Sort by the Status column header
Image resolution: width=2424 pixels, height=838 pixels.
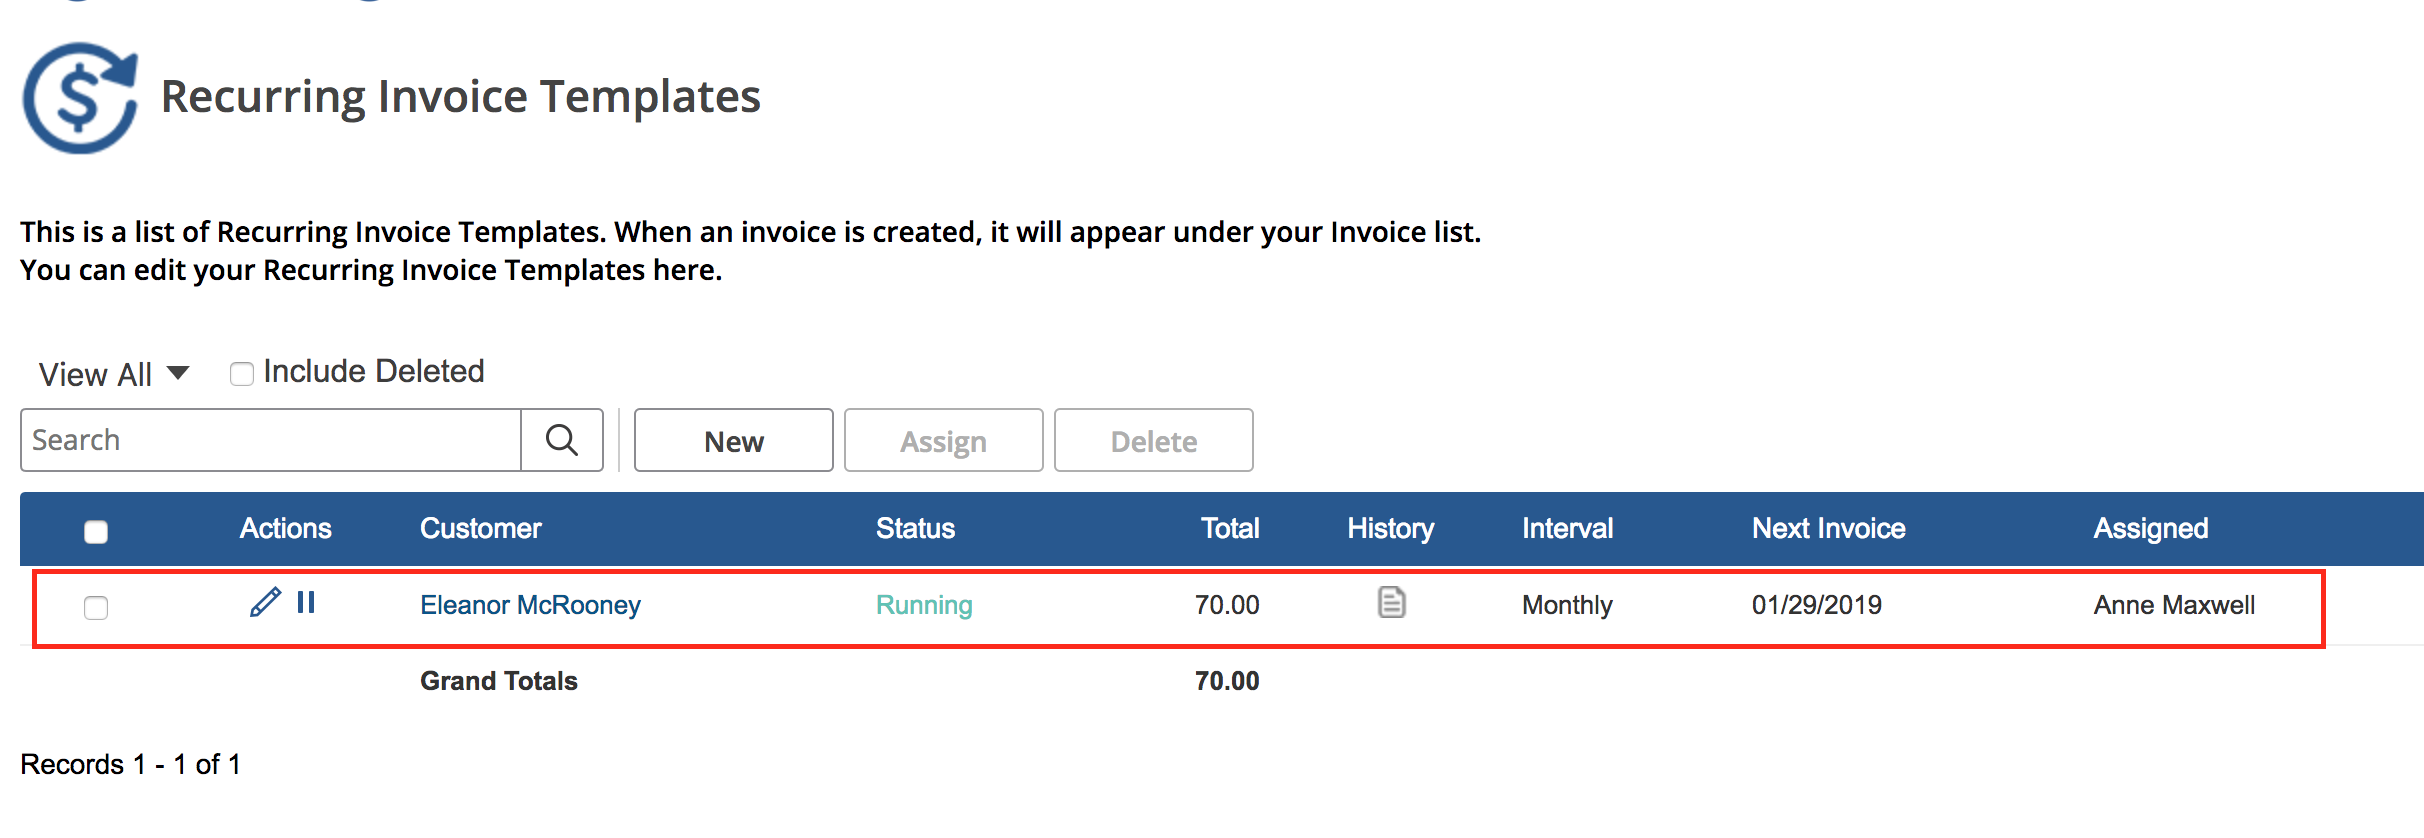pos(915,528)
